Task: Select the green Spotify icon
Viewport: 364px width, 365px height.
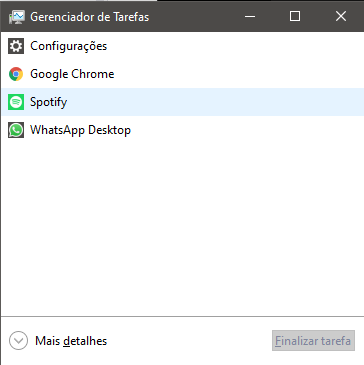Action: click(16, 102)
